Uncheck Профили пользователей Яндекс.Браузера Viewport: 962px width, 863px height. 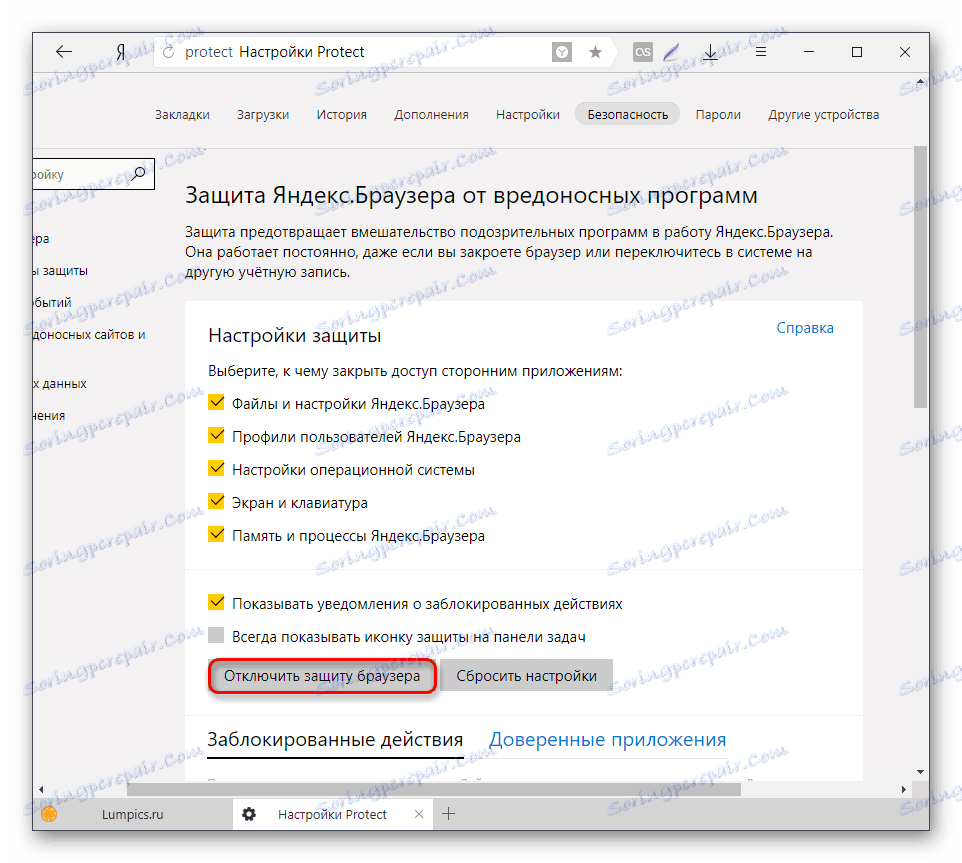point(216,435)
